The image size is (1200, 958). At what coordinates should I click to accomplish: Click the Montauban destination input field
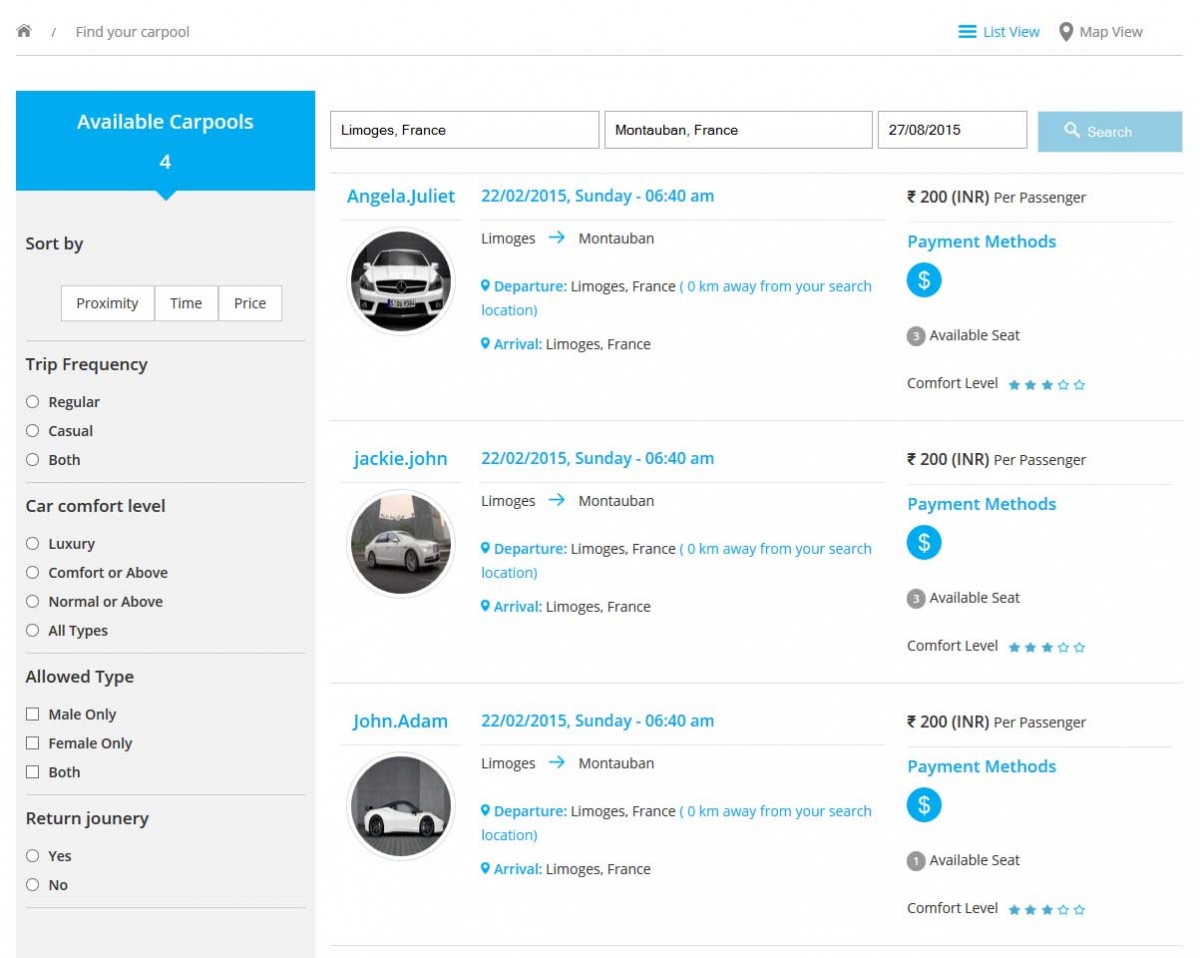(x=737, y=130)
